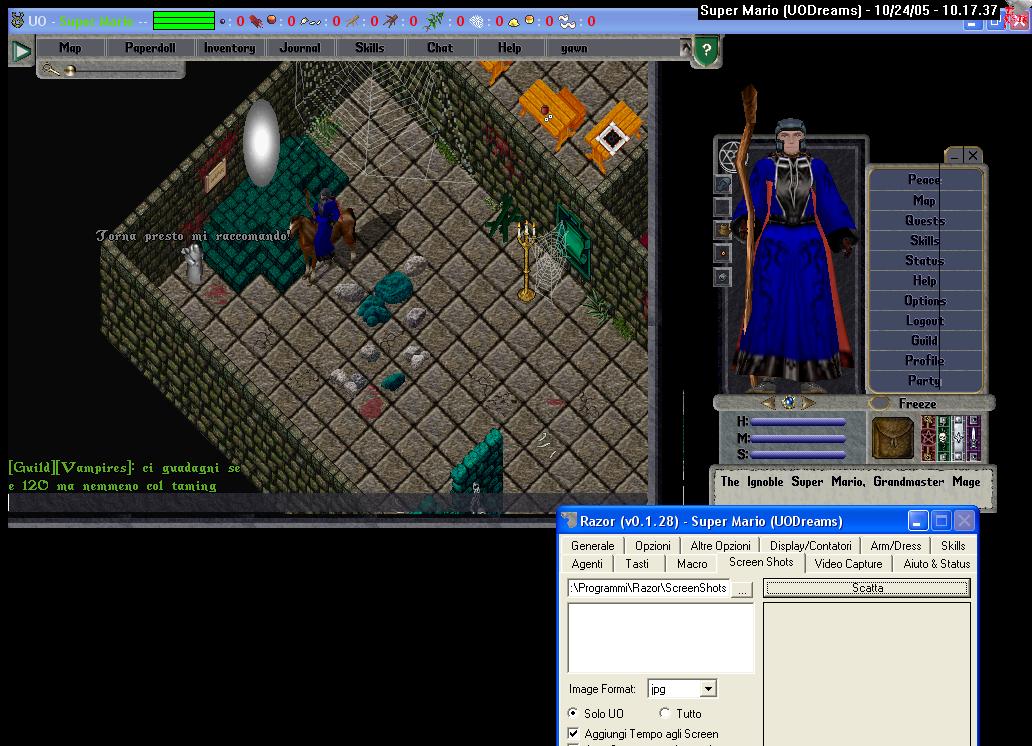Viewport: 1032px width, 746px height.
Task: Select the Tutto radio button
Action: pos(681,714)
